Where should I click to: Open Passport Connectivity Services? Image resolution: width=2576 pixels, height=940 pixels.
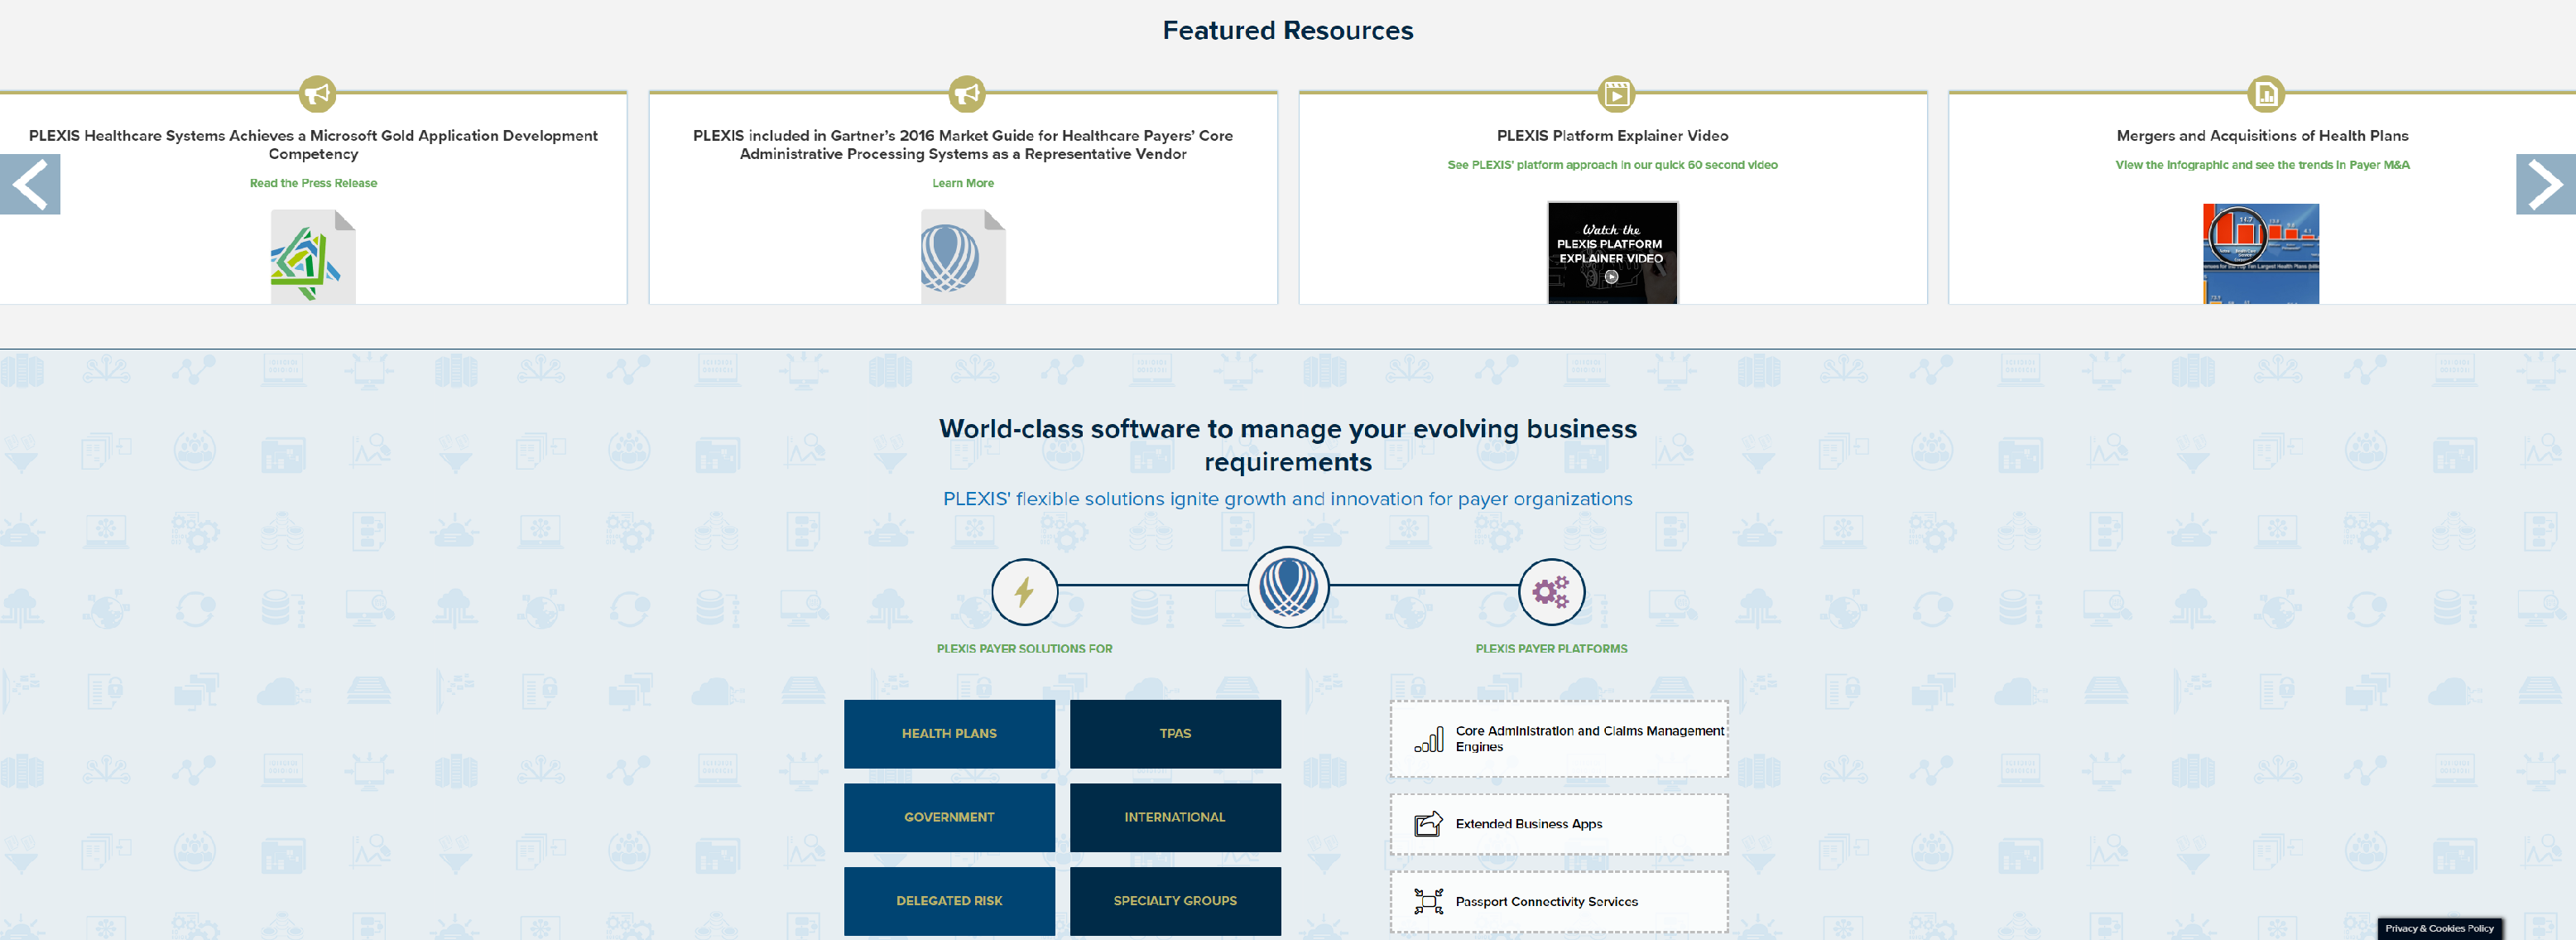[x=1558, y=902]
